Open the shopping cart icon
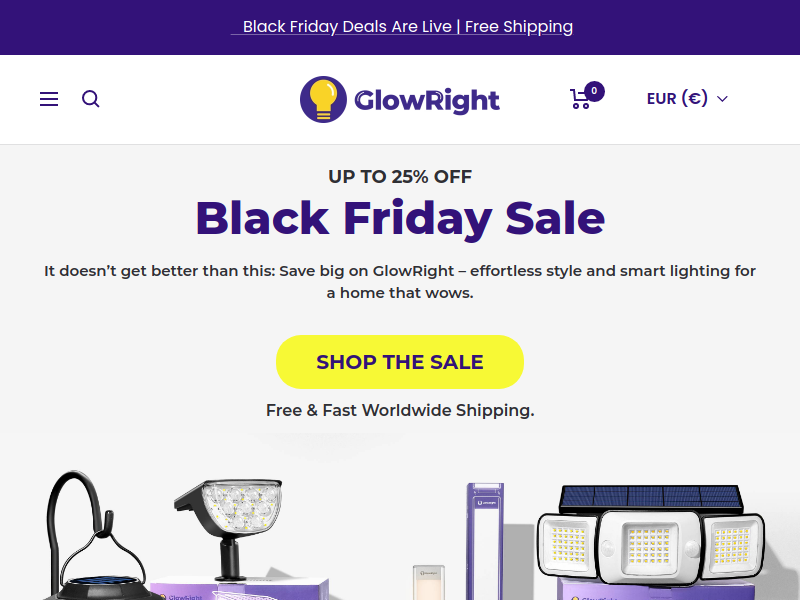Image resolution: width=800 pixels, height=600 pixels. [x=581, y=99]
